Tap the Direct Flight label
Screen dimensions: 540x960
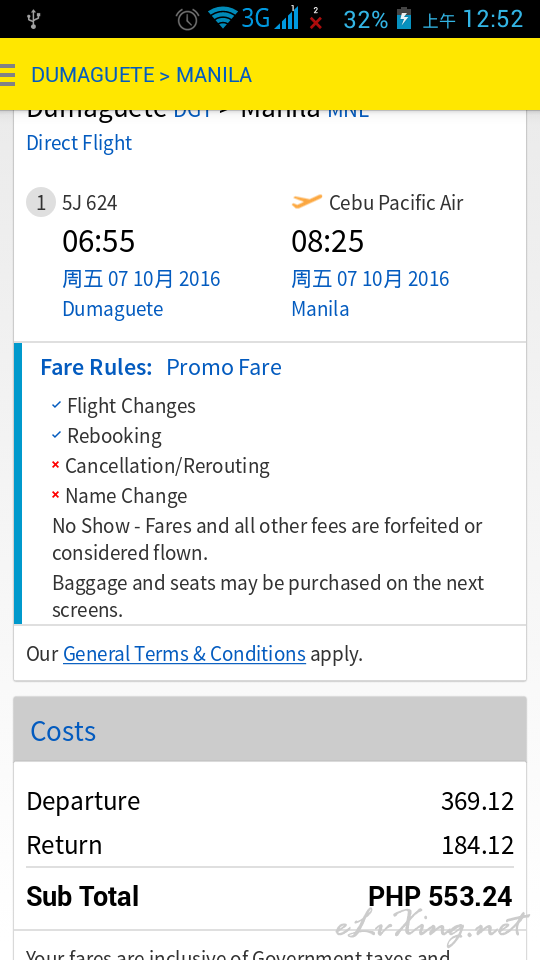pos(79,143)
